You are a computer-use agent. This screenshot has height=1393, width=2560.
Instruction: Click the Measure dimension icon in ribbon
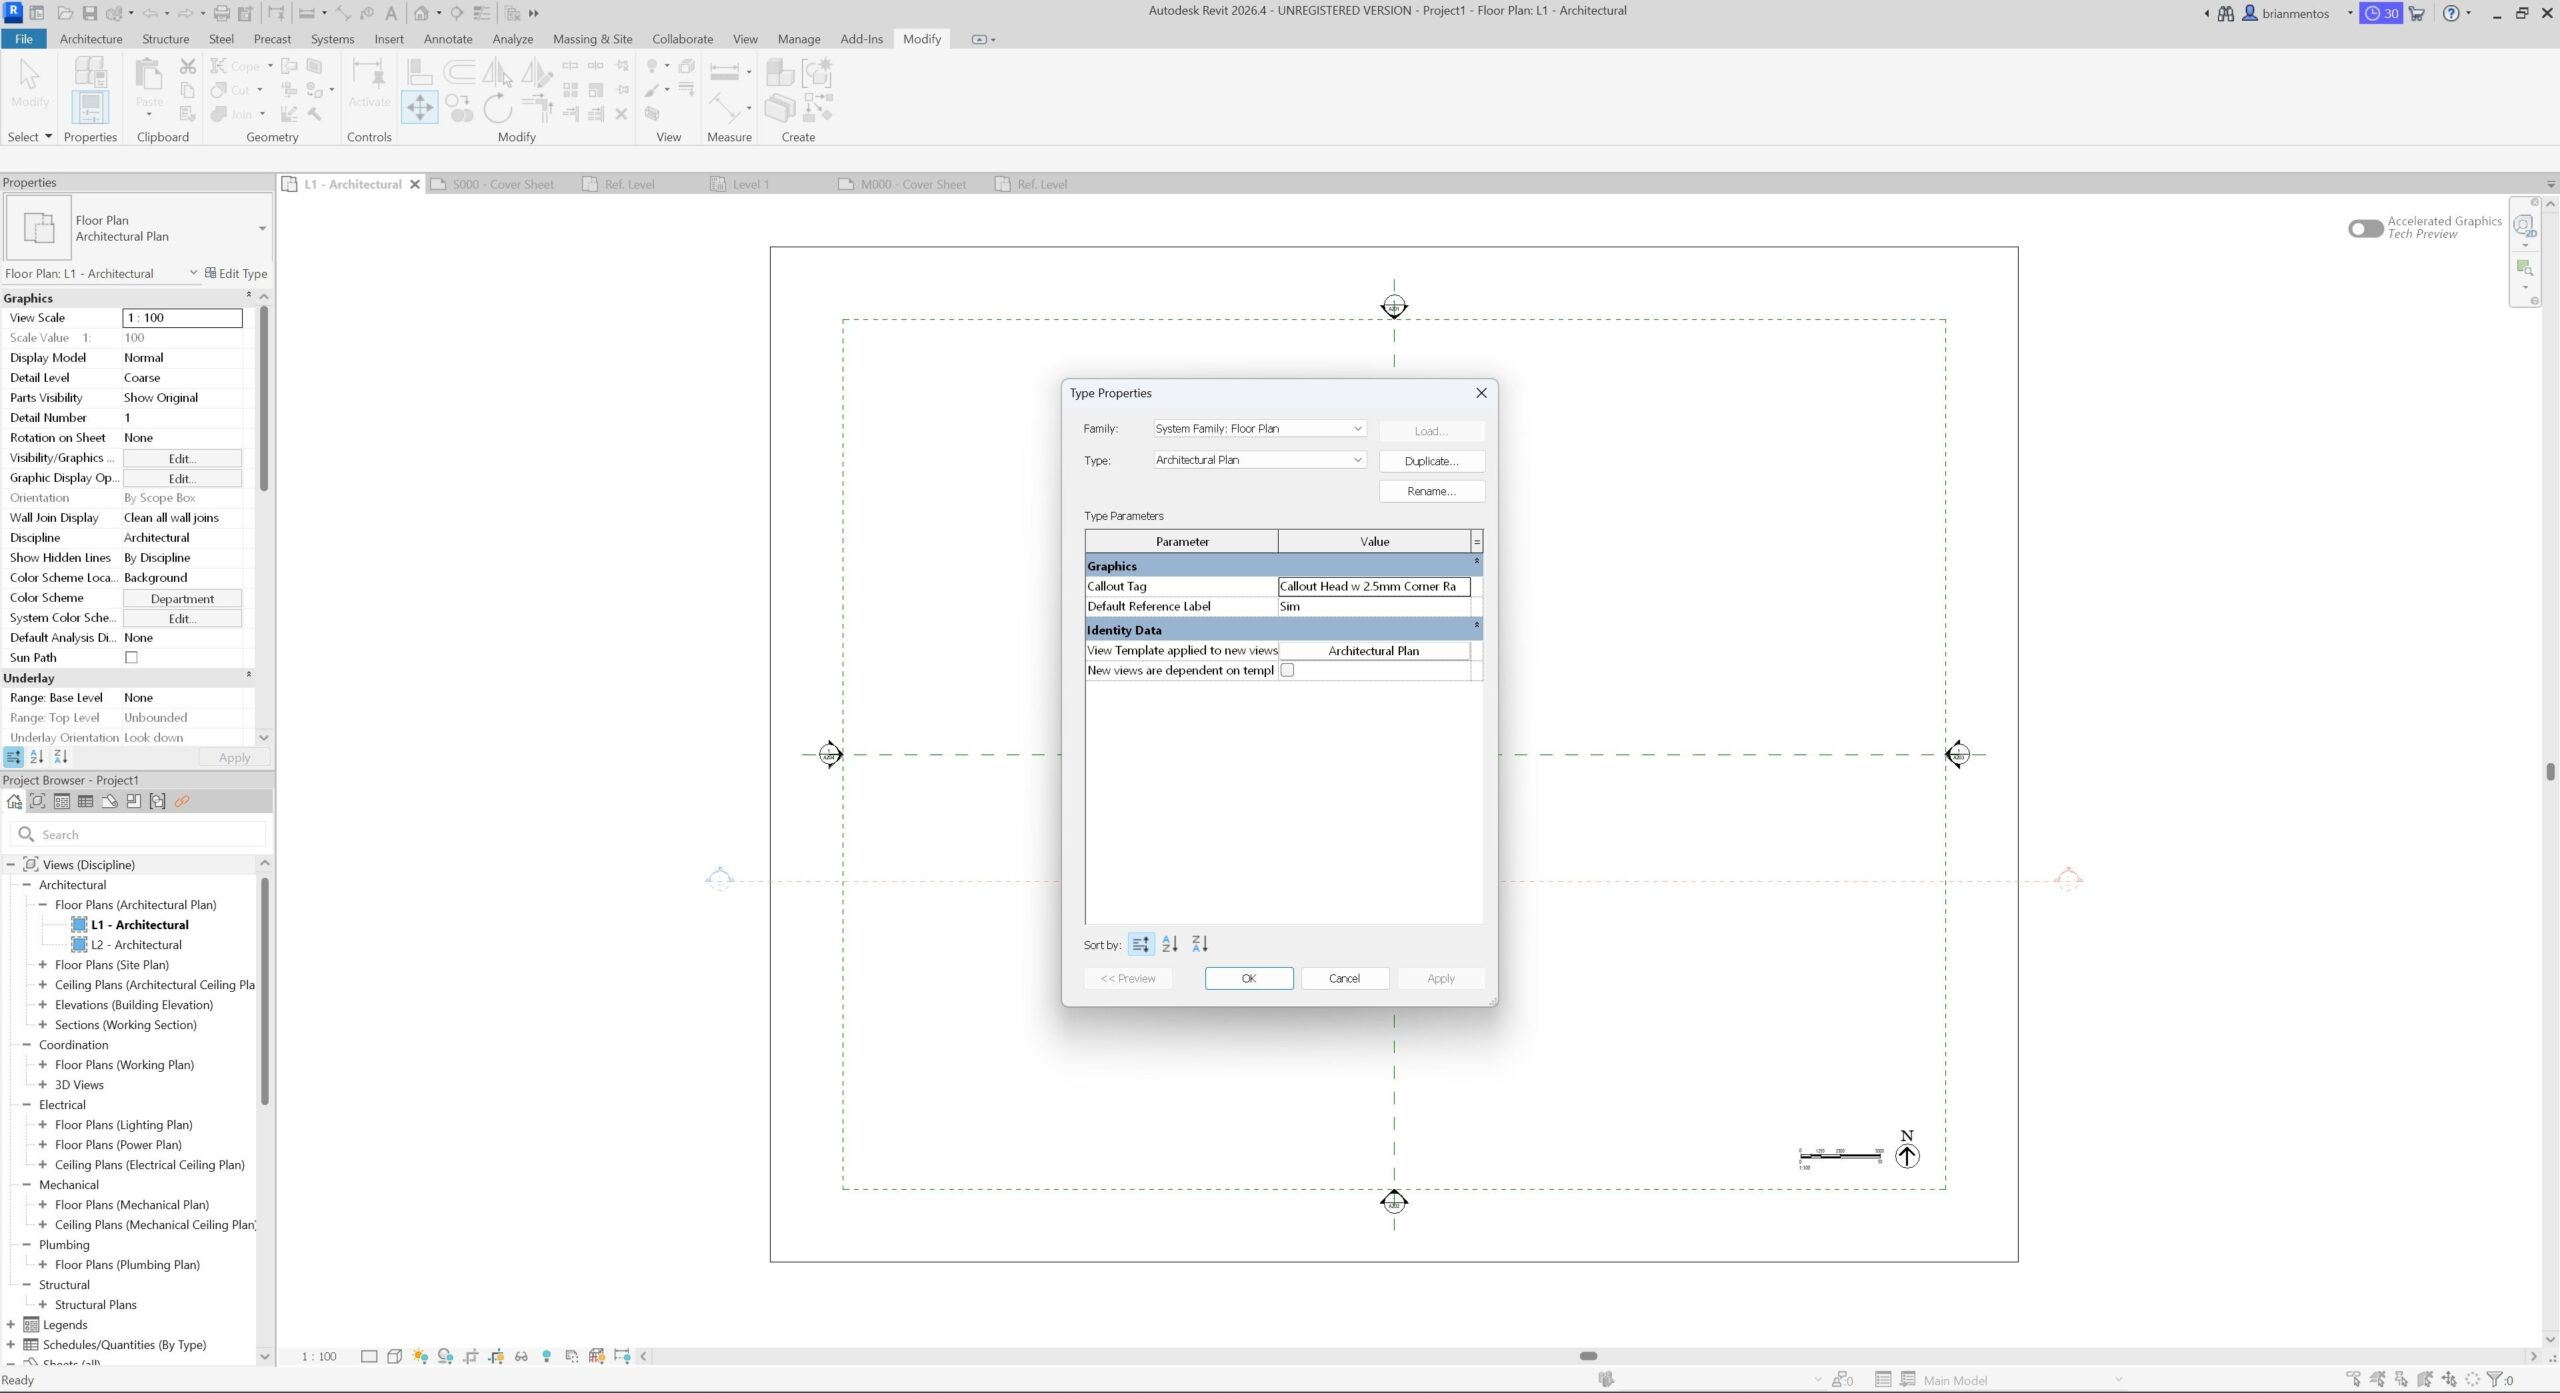[x=724, y=72]
